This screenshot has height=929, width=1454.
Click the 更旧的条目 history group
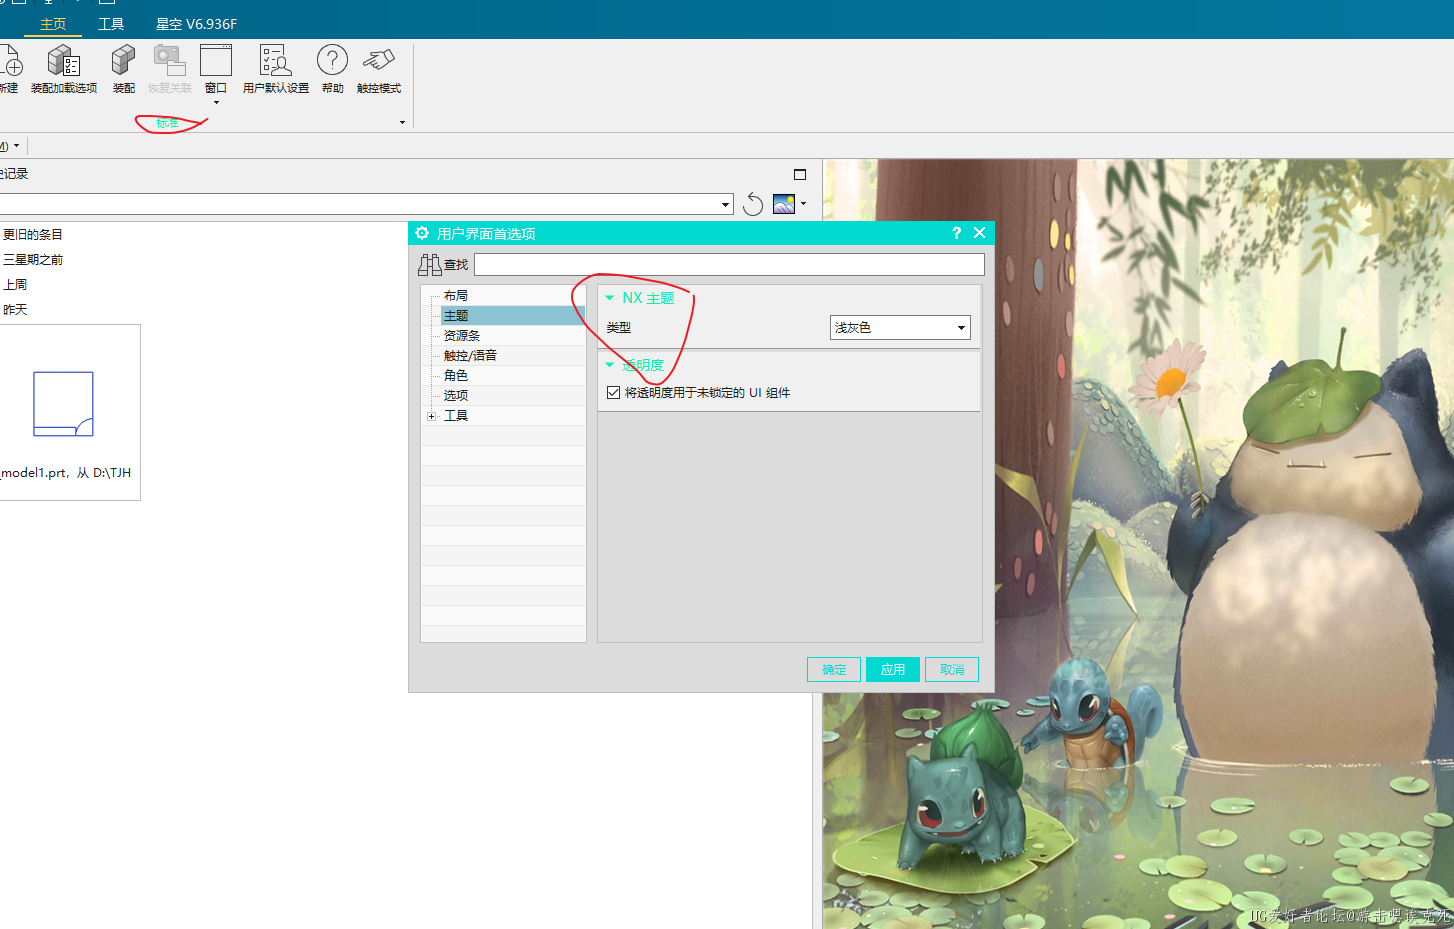(x=32, y=235)
